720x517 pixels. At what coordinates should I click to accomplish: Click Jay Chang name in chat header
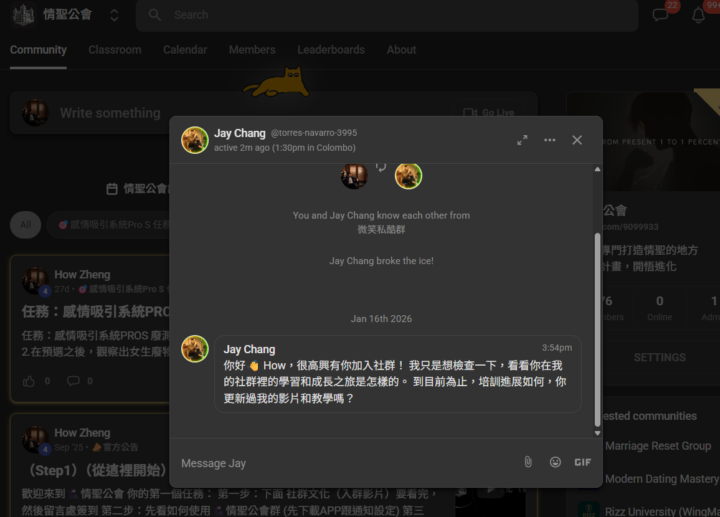pyautogui.click(x=240, y=133)
